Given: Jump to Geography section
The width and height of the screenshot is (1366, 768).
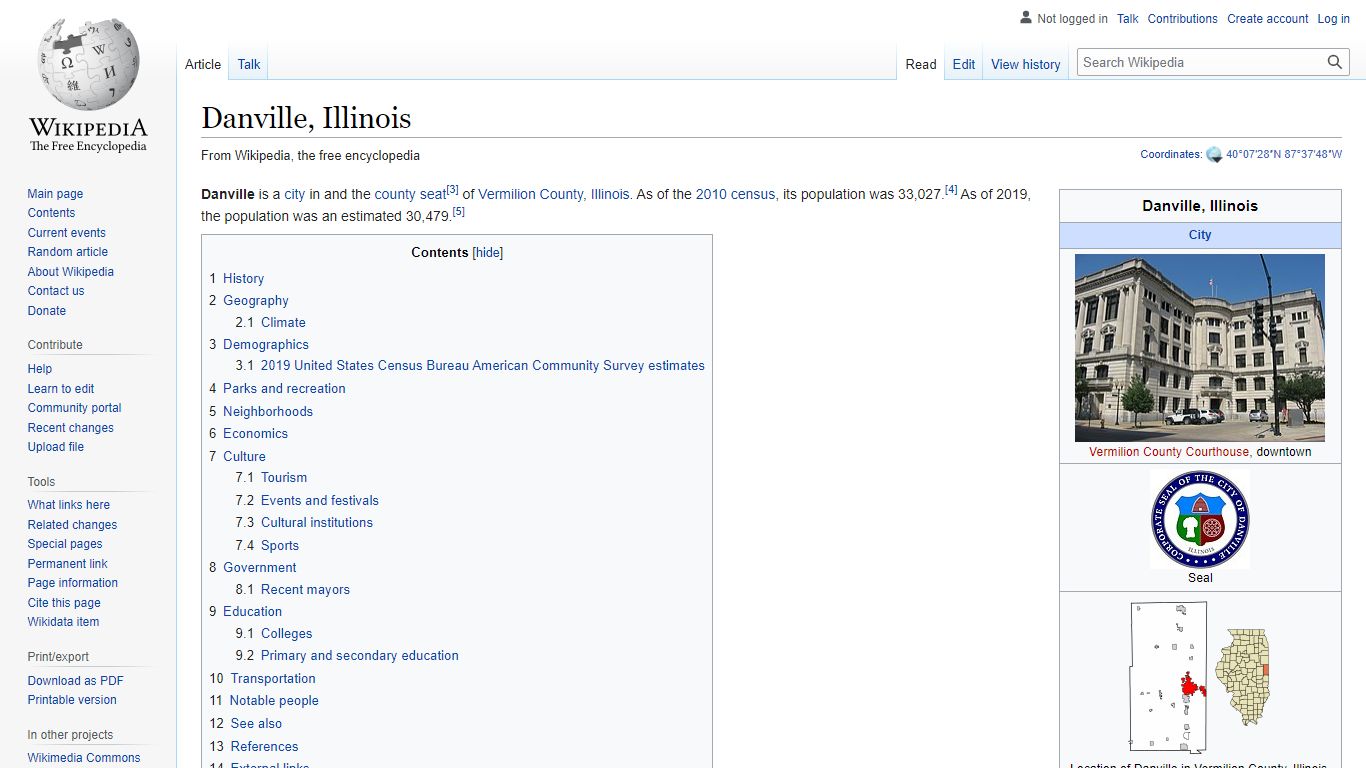Looking at the screenshot, I should coord(255,300).
